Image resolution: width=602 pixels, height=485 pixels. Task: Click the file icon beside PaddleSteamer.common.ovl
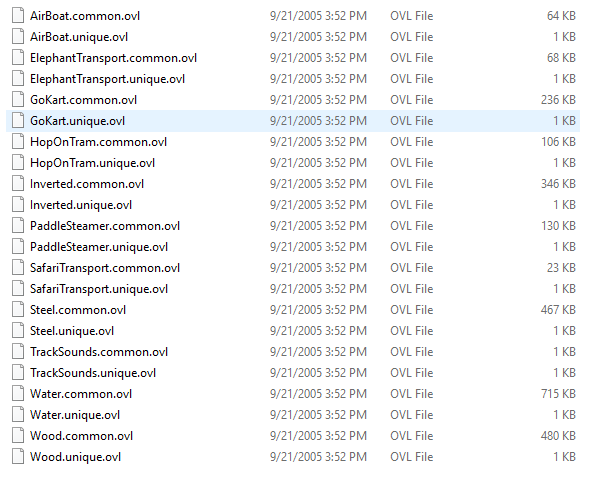(18, 226)
